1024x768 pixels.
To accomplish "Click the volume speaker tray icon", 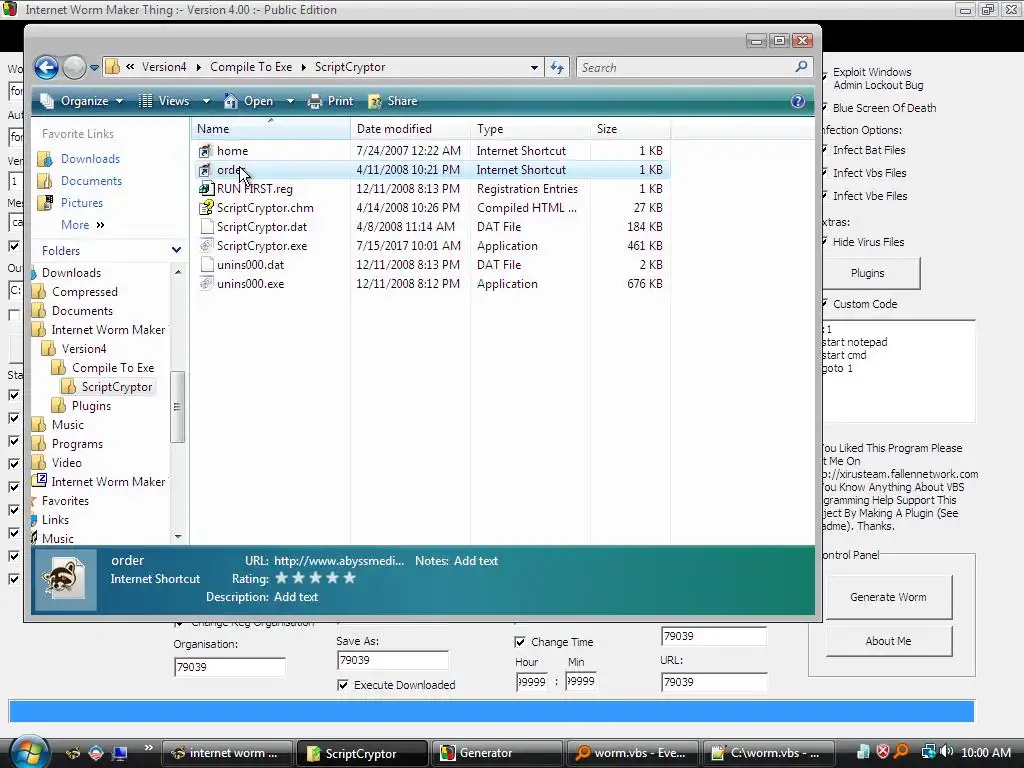I will [x=948, y=752].
